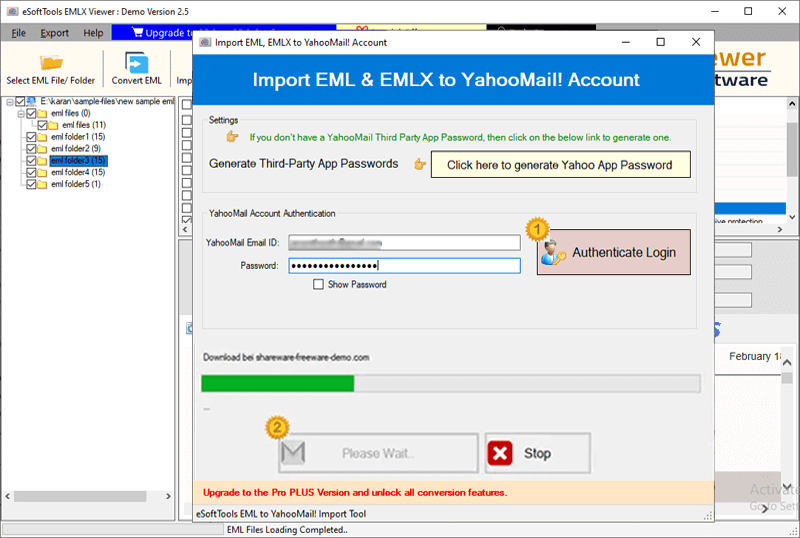Collapse the eml files (0) tree node
The width and height of the screenshot is (800, 538).
[x=21, y=113]
